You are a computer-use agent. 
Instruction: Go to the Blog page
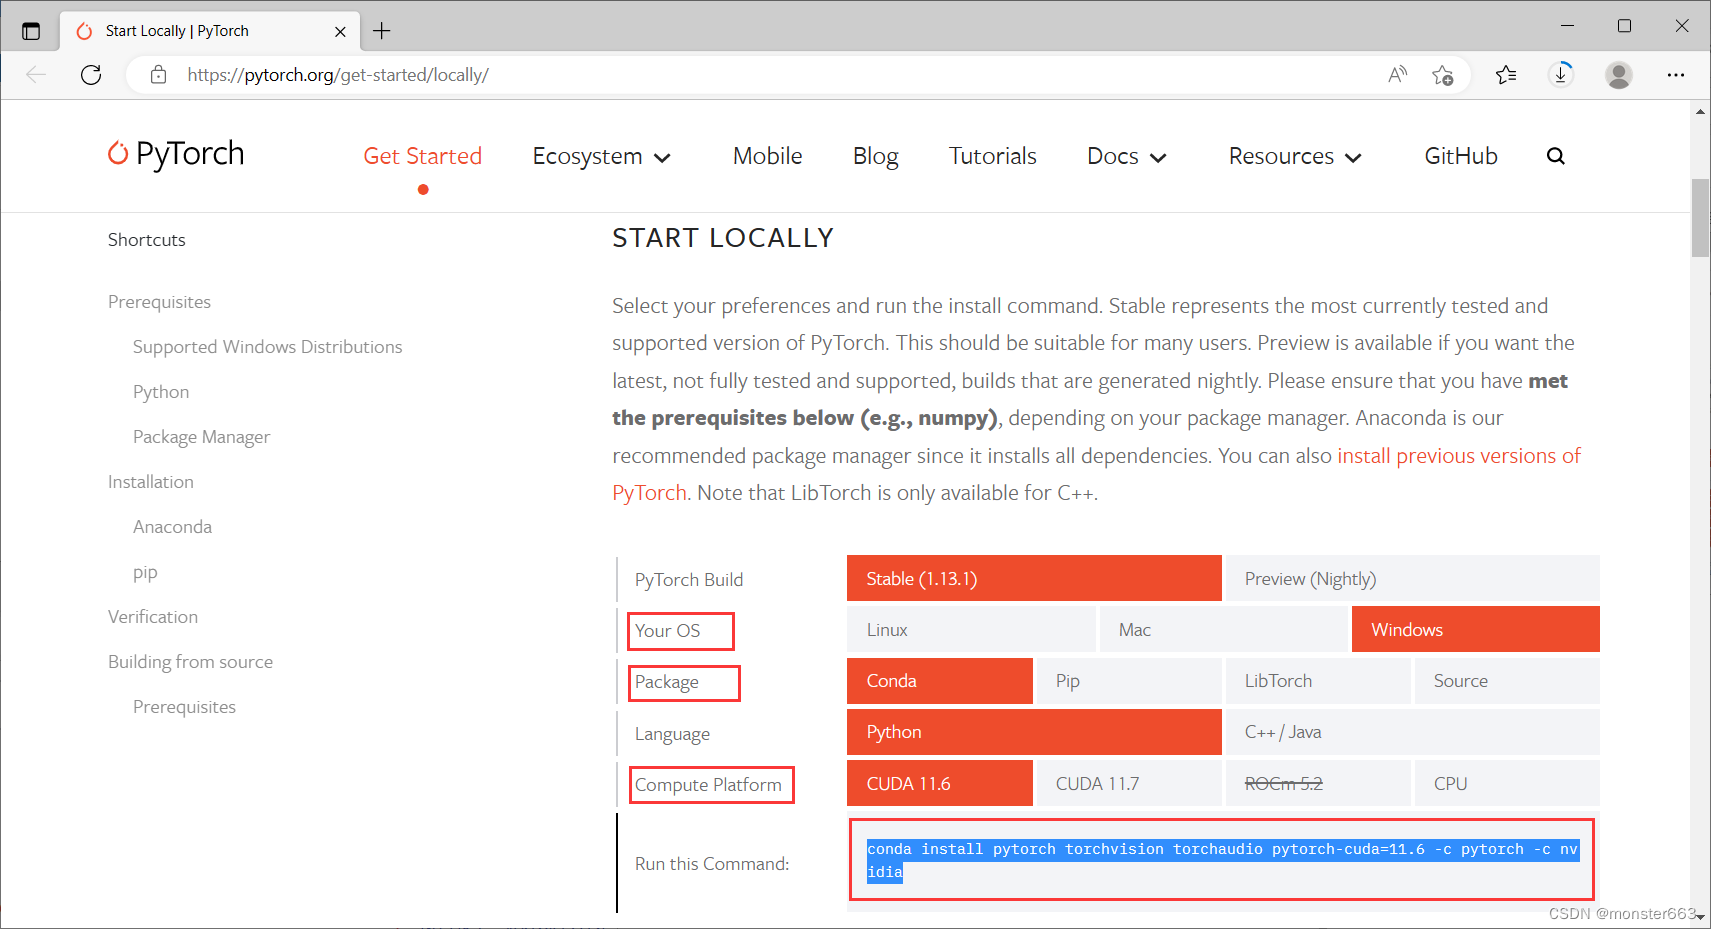875,157
